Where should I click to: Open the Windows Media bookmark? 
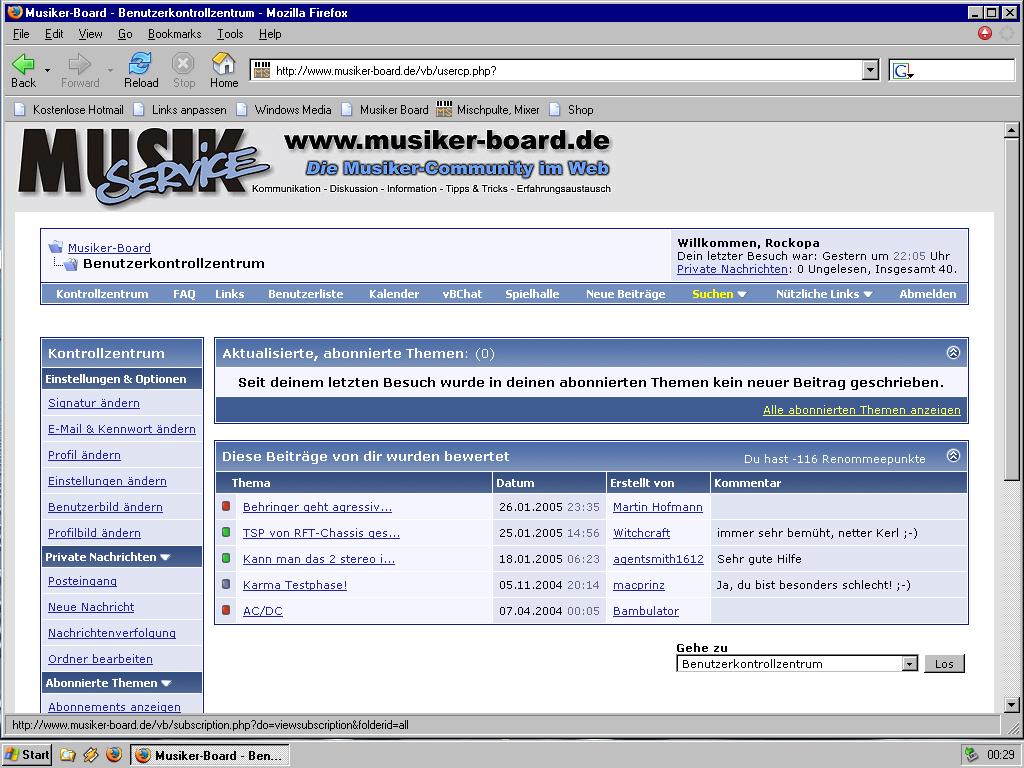click(x=284, y=110)
